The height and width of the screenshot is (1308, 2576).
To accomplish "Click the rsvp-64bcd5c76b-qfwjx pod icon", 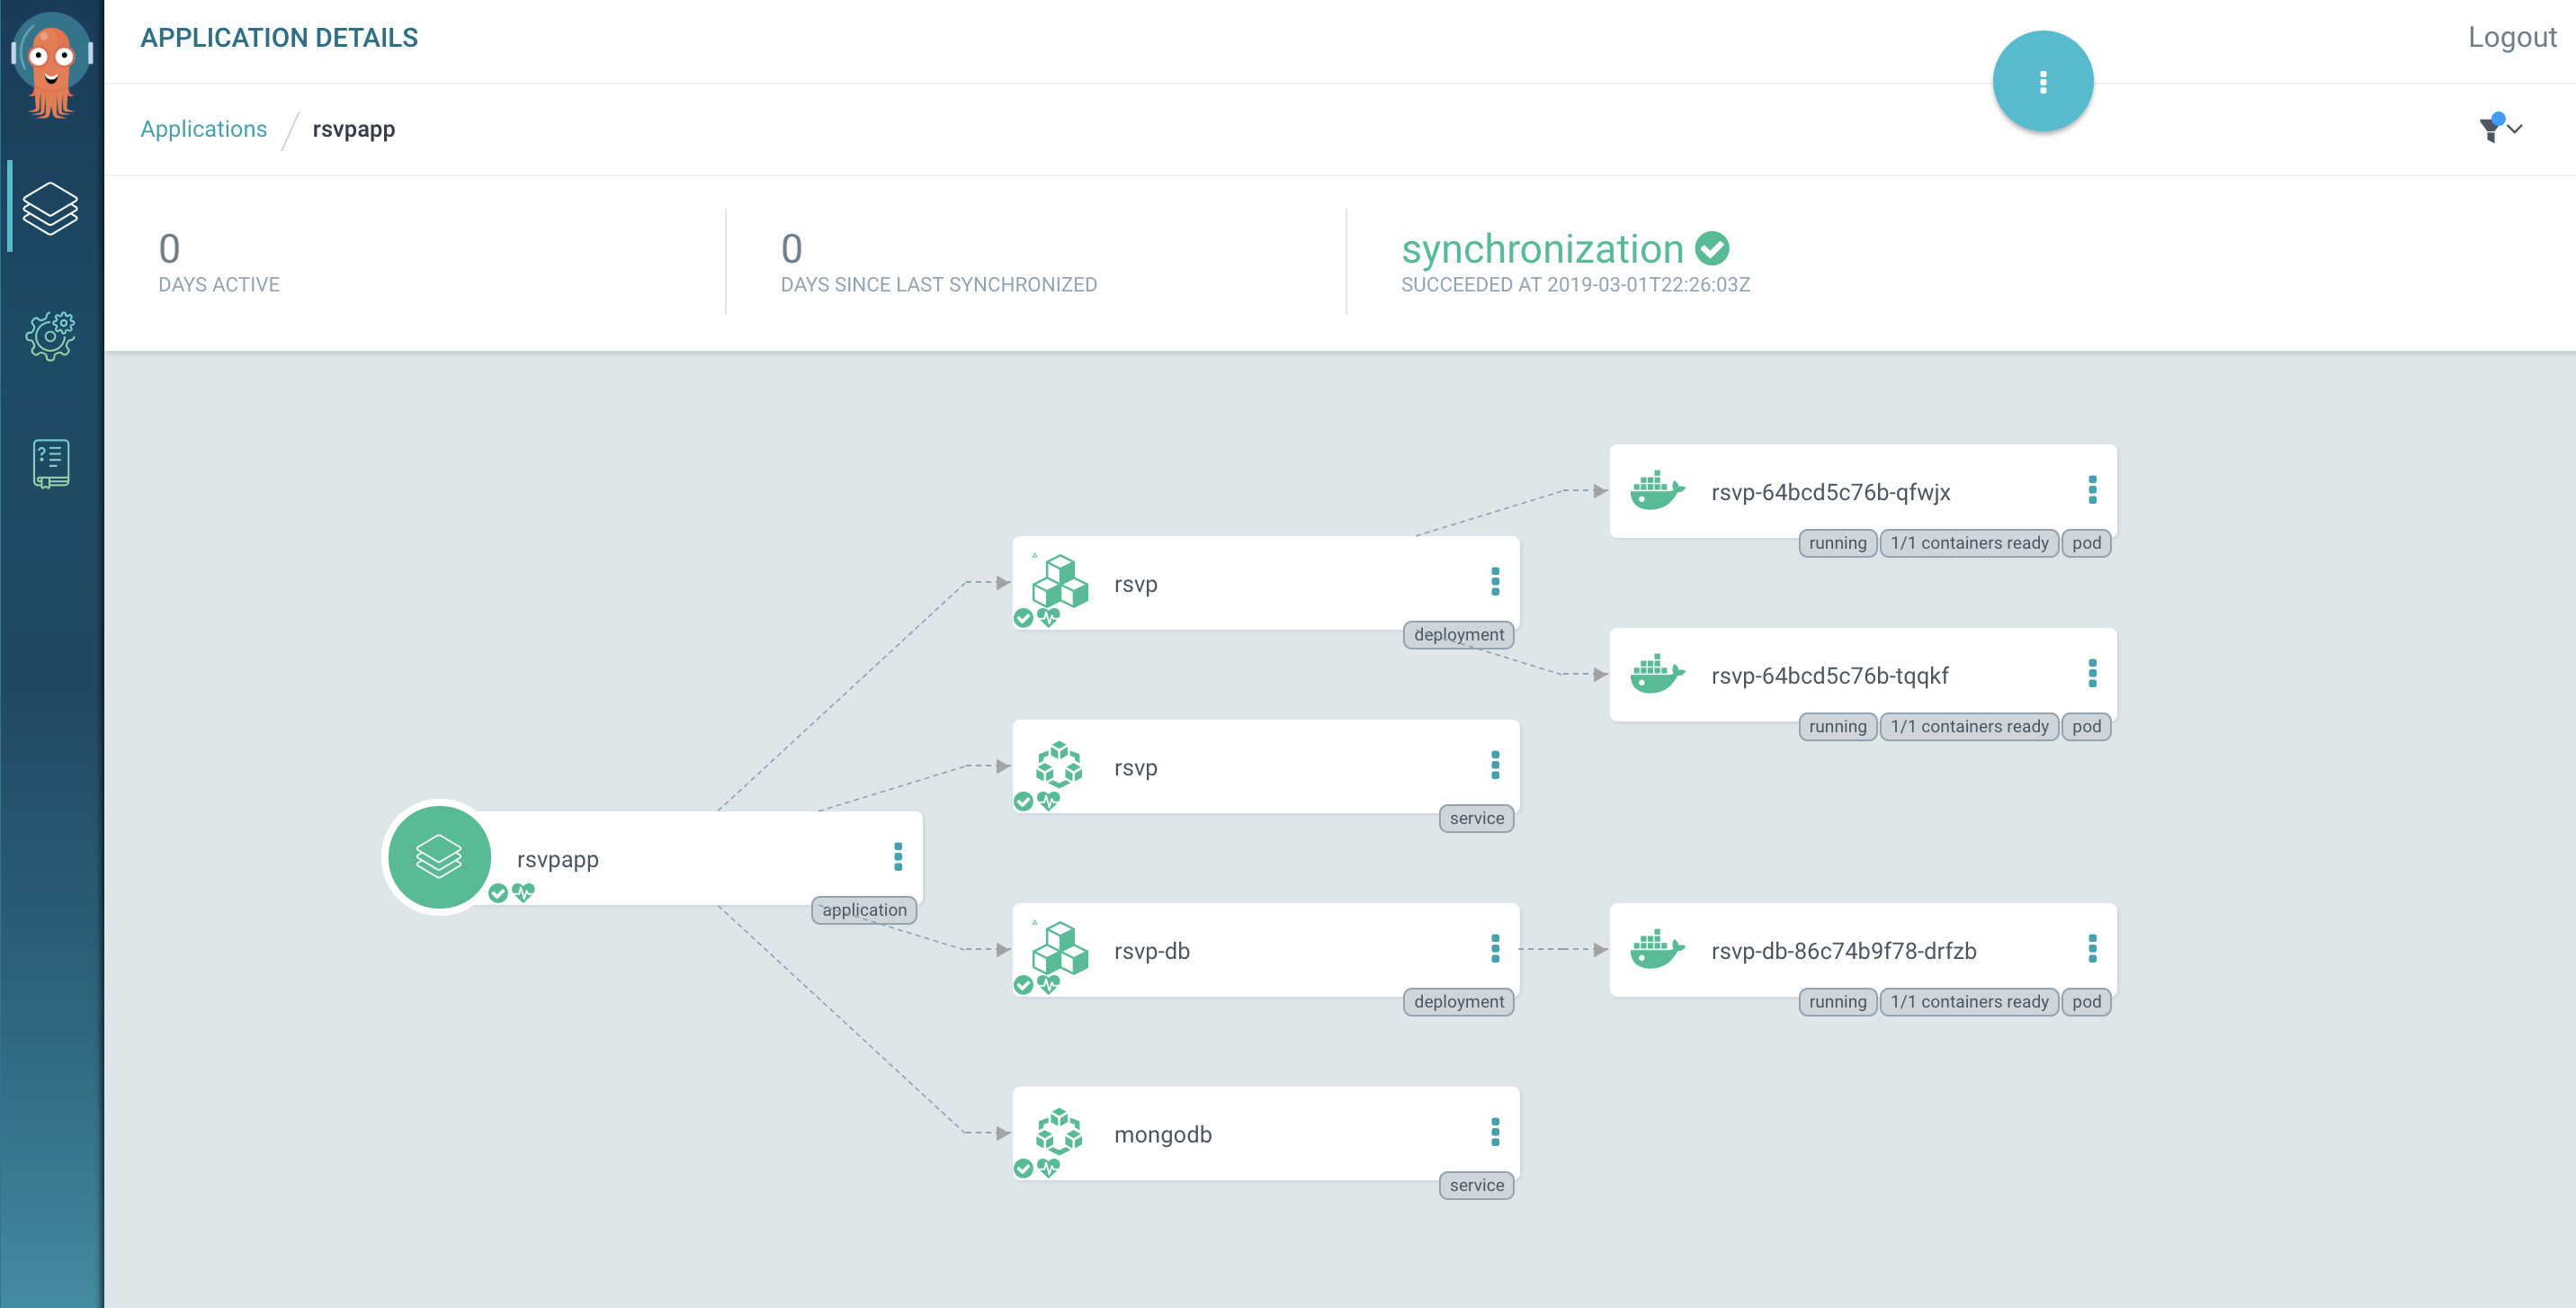I will point(1656,490).
